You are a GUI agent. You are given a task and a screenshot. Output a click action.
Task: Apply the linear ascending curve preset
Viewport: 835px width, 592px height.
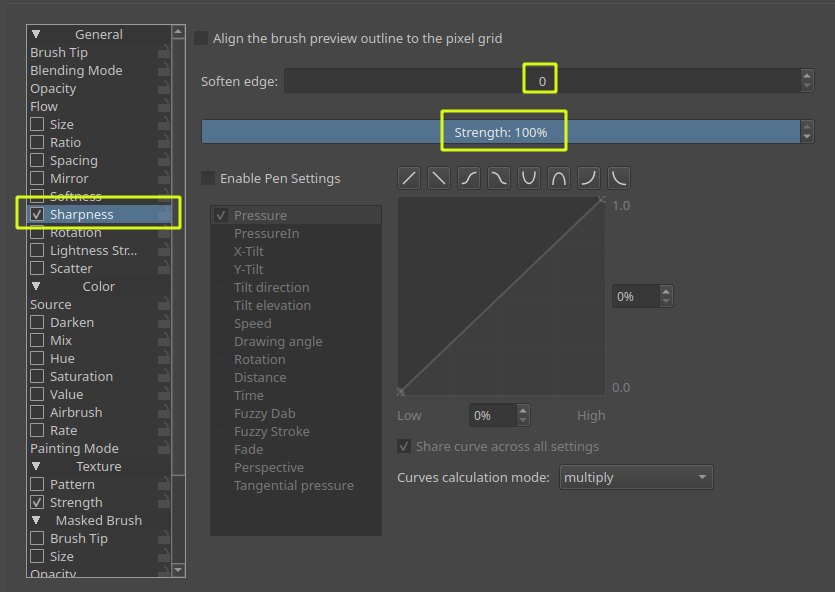pos(409,178)
